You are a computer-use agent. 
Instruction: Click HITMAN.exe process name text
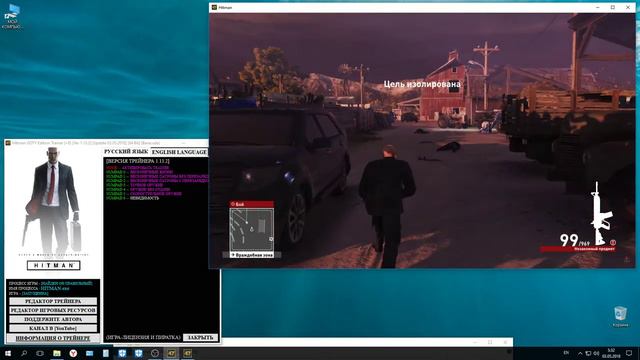[x=55, y=288]
